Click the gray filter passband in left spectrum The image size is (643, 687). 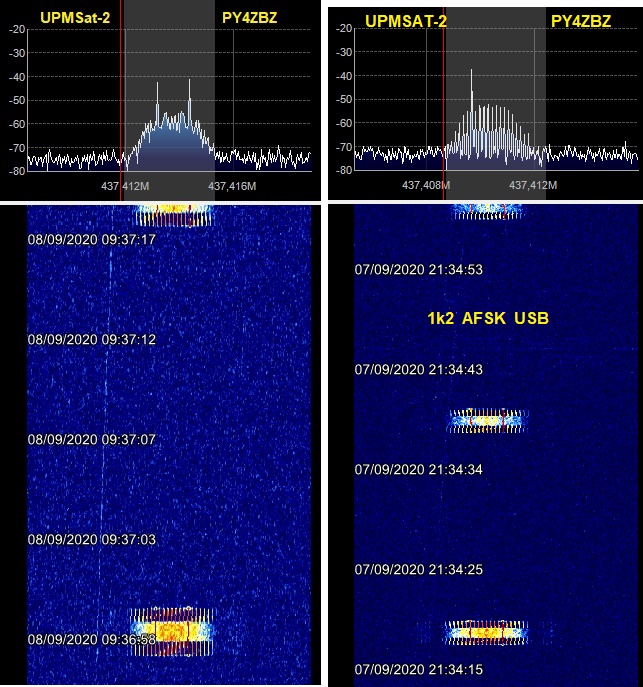tap(169, 100)
